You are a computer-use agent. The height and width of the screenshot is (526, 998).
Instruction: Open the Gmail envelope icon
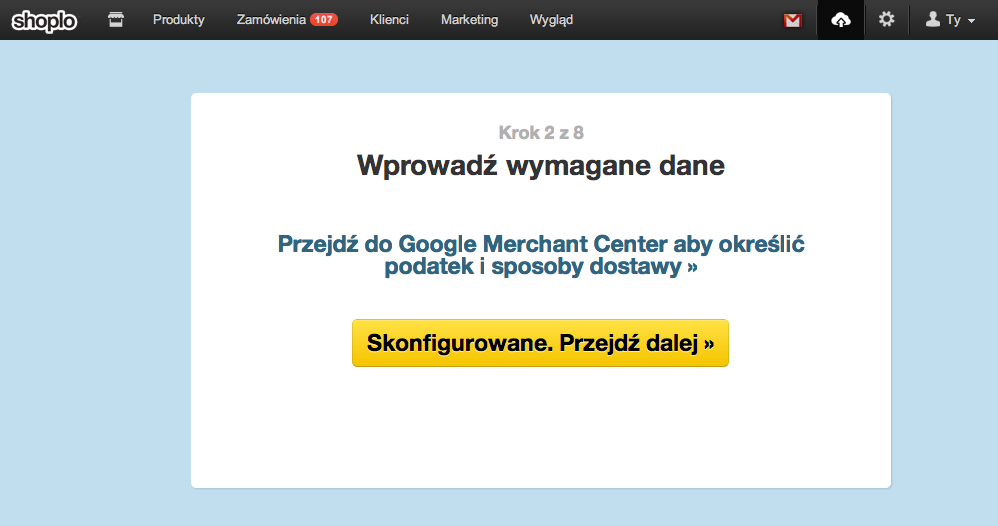(792, 20)
